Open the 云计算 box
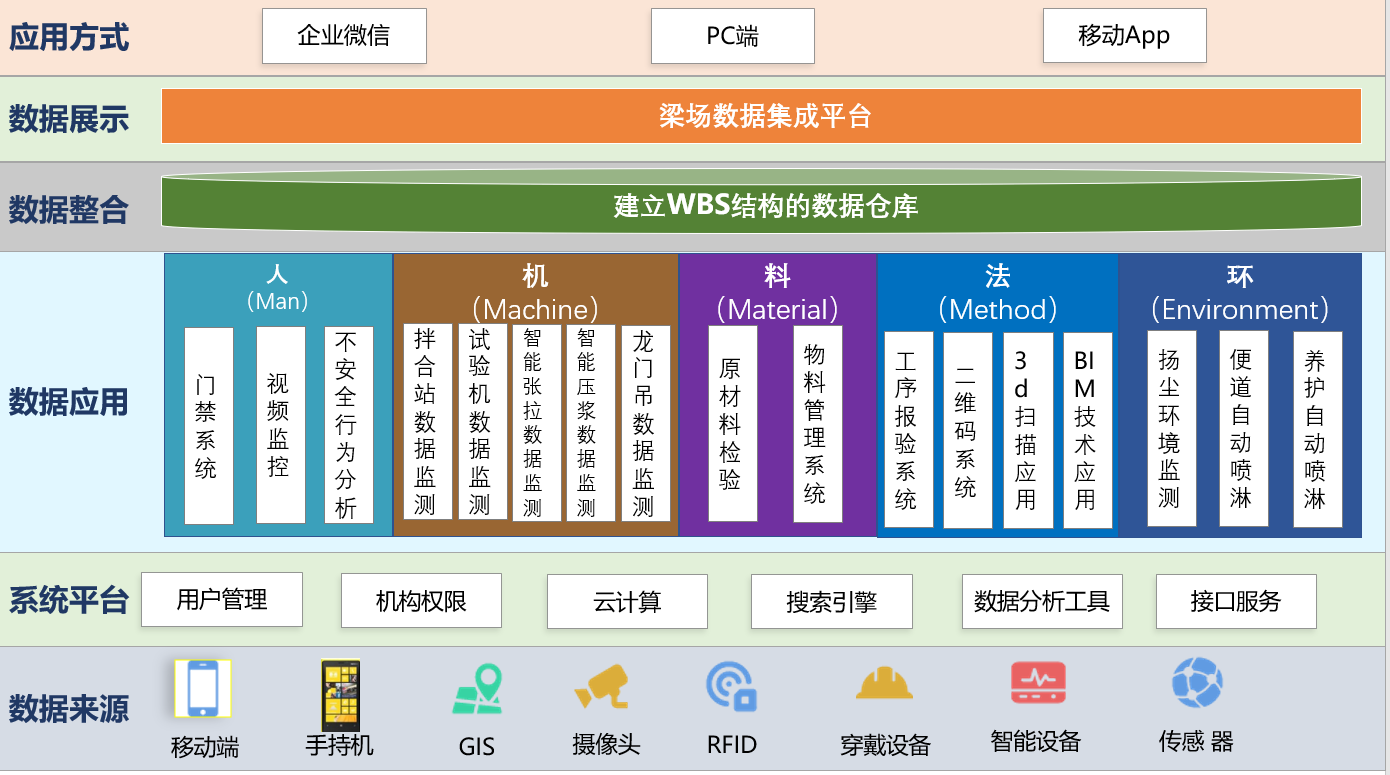Screen dimensions: 1390x775 [627, 602]
